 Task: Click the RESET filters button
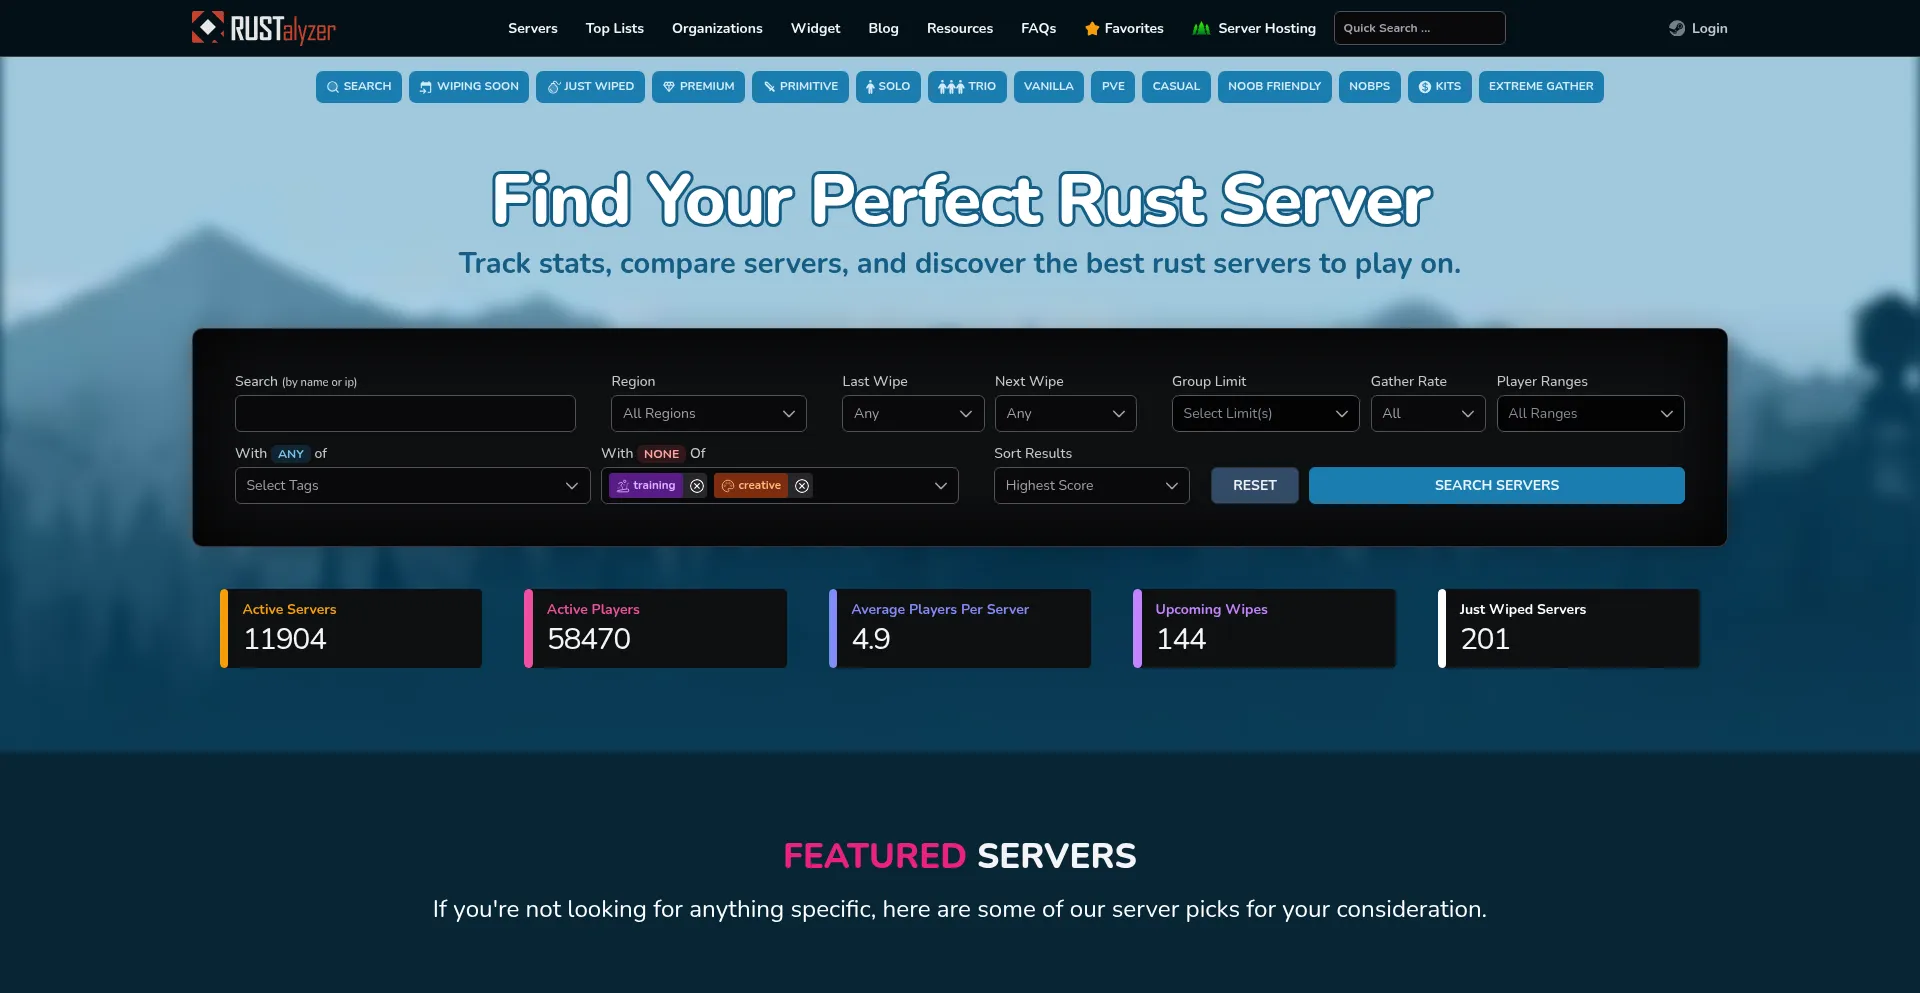1254,486
